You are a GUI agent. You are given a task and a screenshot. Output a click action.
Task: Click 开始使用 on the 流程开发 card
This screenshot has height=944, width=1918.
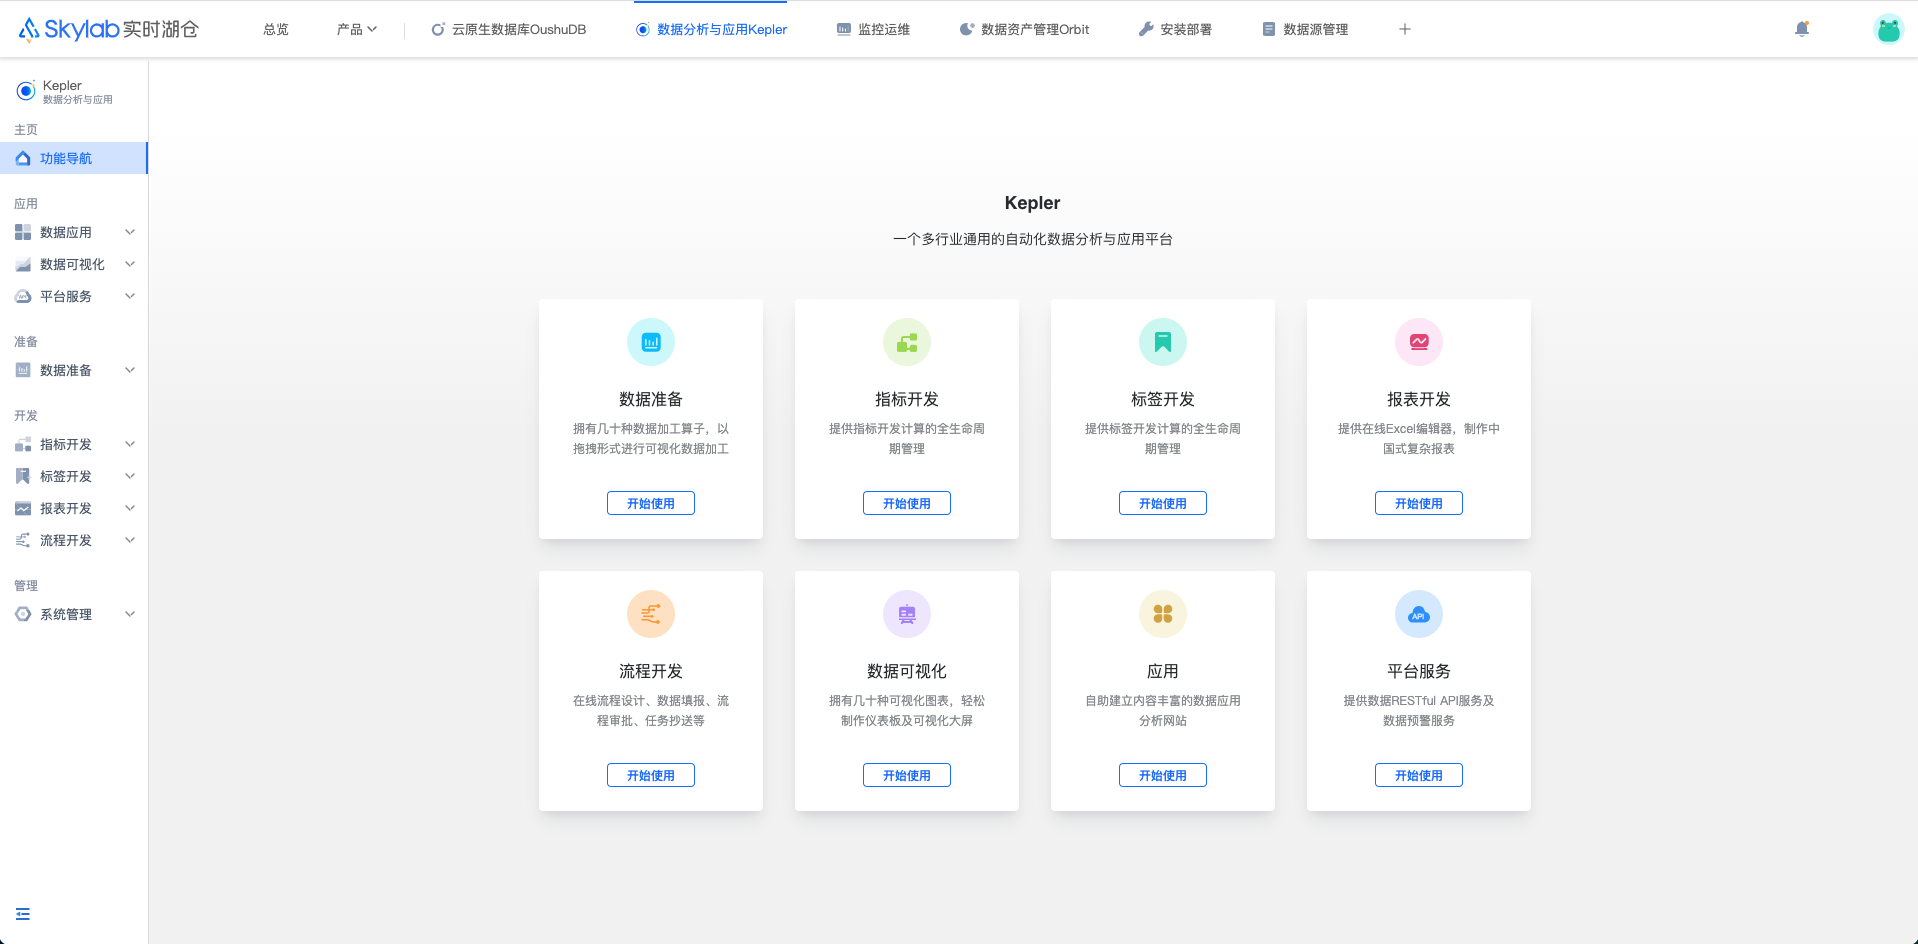pyautogui.click(x=651, y=775)
